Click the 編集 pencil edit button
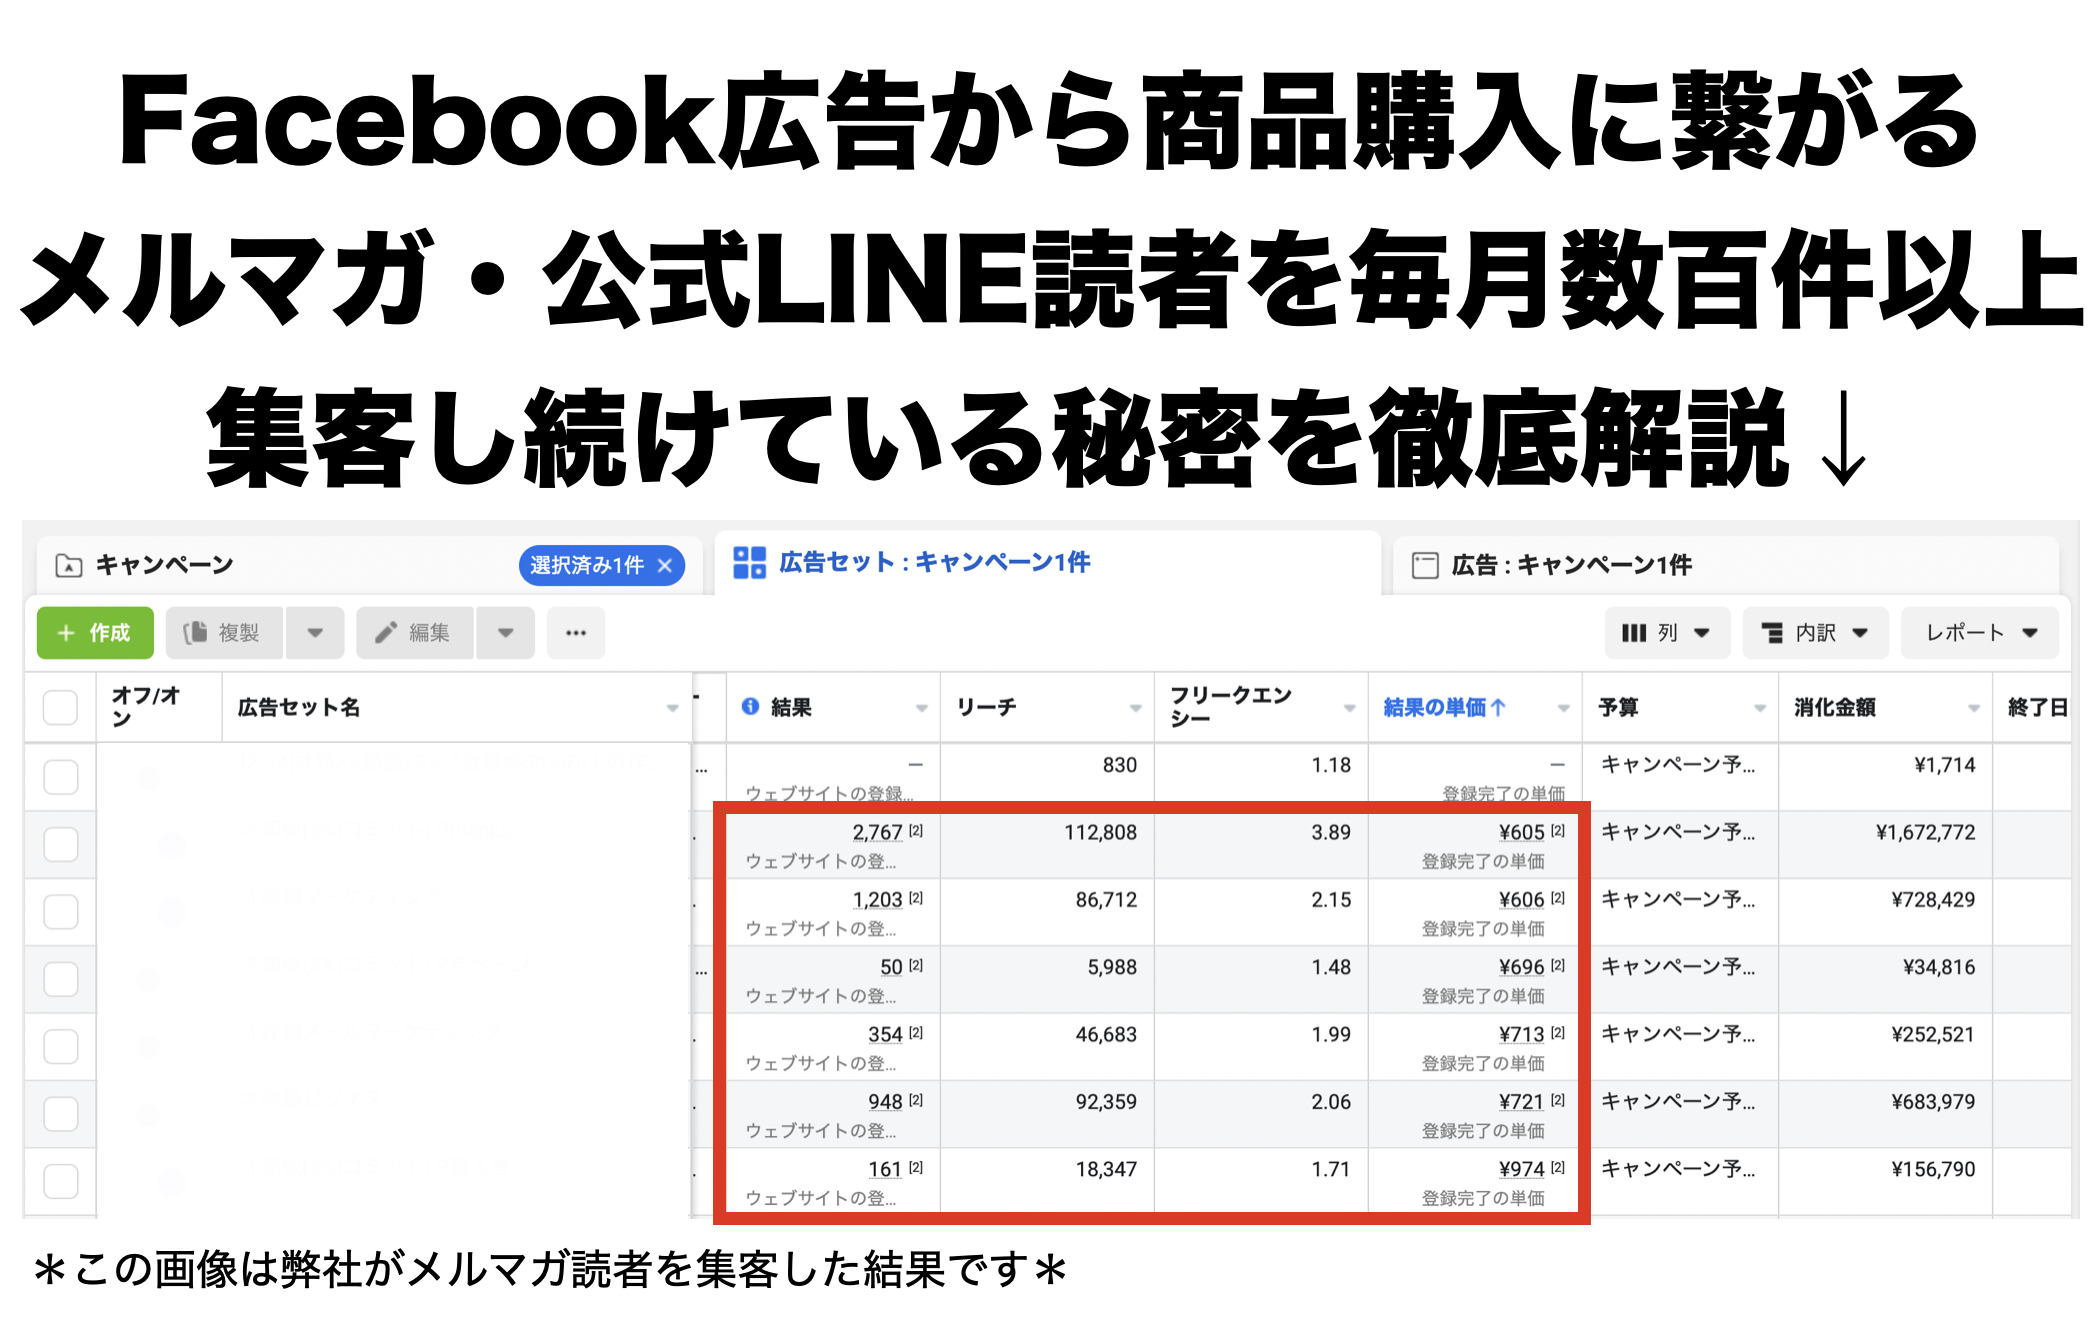 tap(414, 633)
